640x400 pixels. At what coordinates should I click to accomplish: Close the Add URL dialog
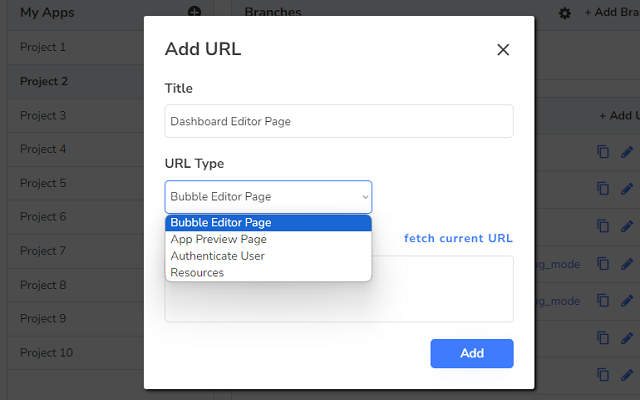tap(503, 50)
